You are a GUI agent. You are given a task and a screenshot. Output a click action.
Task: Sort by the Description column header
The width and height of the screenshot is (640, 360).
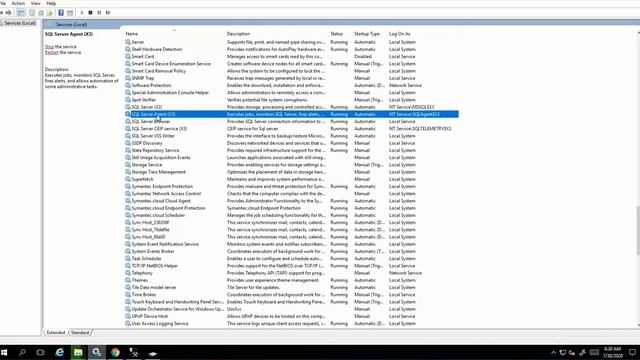[238, 34]
